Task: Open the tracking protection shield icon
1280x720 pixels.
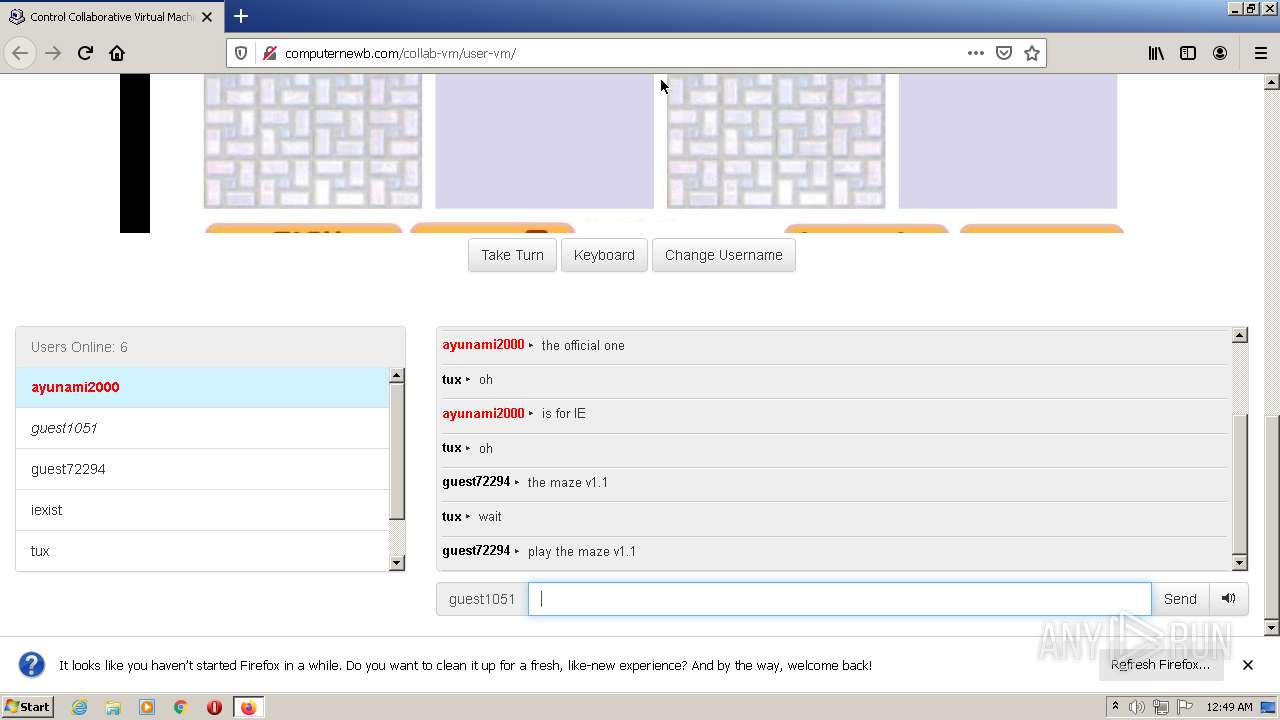Action: coord(241,53)
